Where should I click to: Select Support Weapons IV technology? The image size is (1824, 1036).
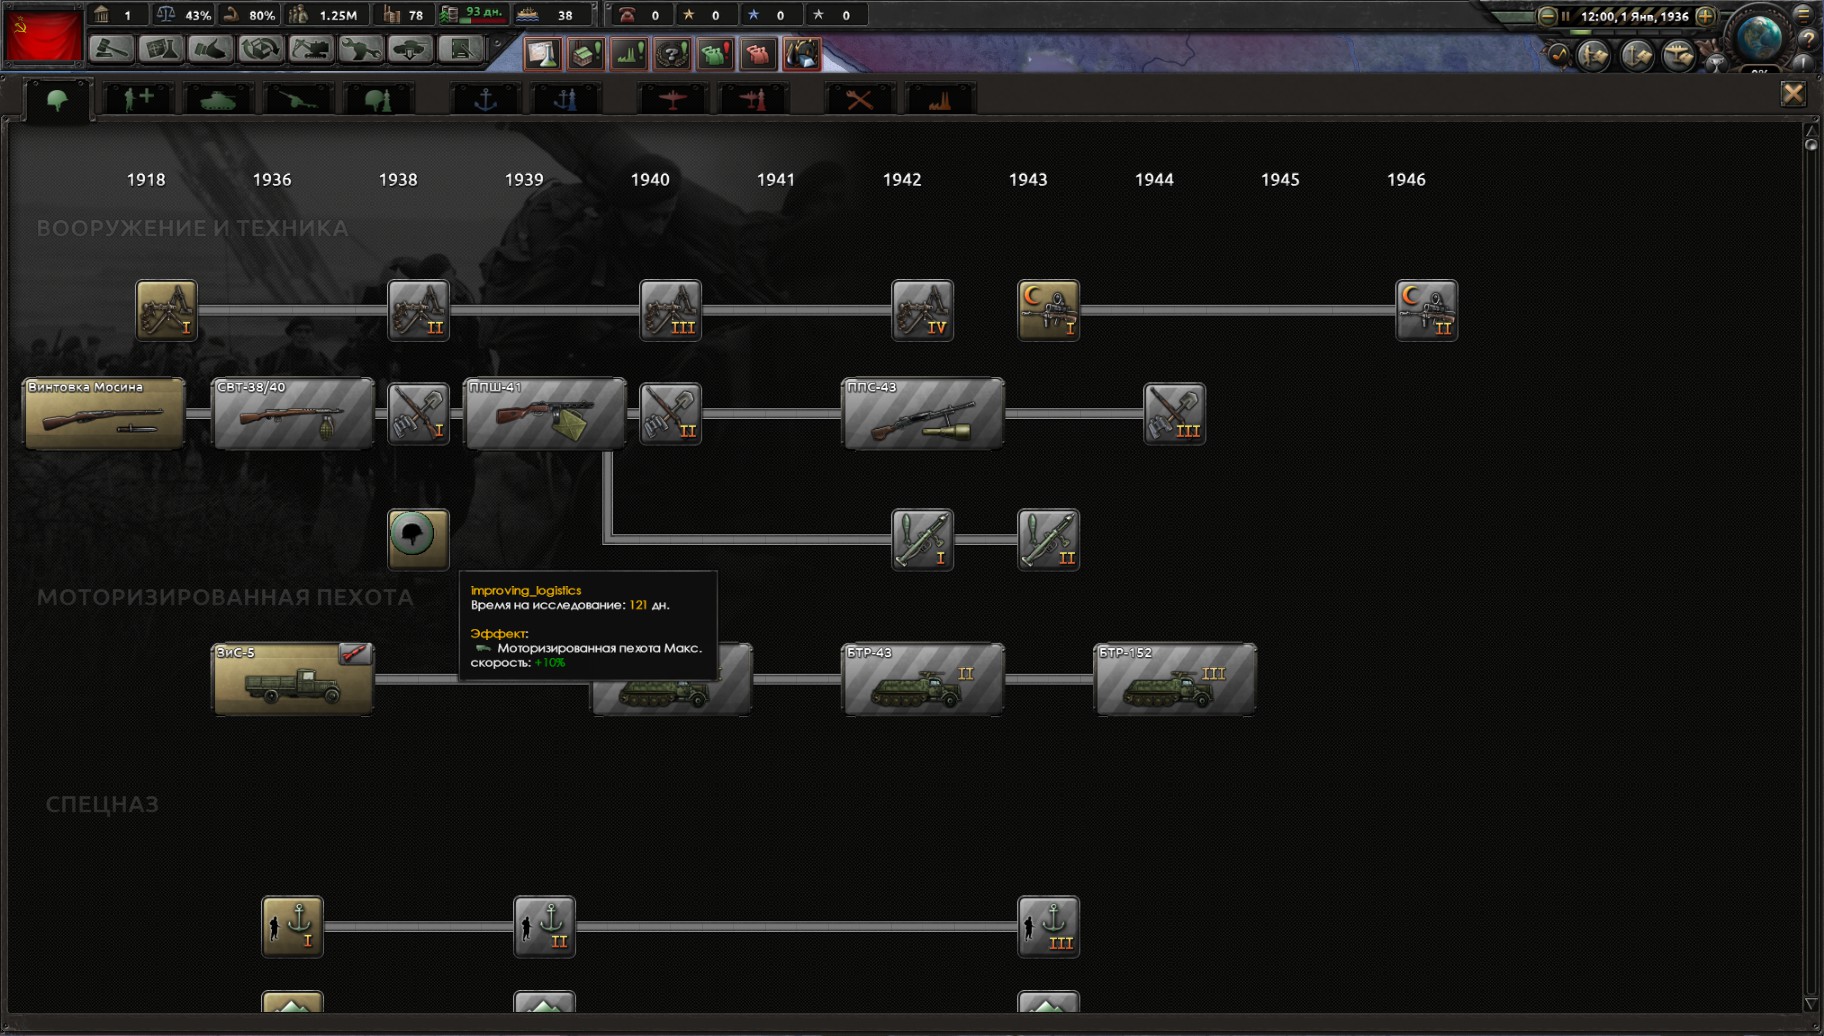tap(923, 310)
